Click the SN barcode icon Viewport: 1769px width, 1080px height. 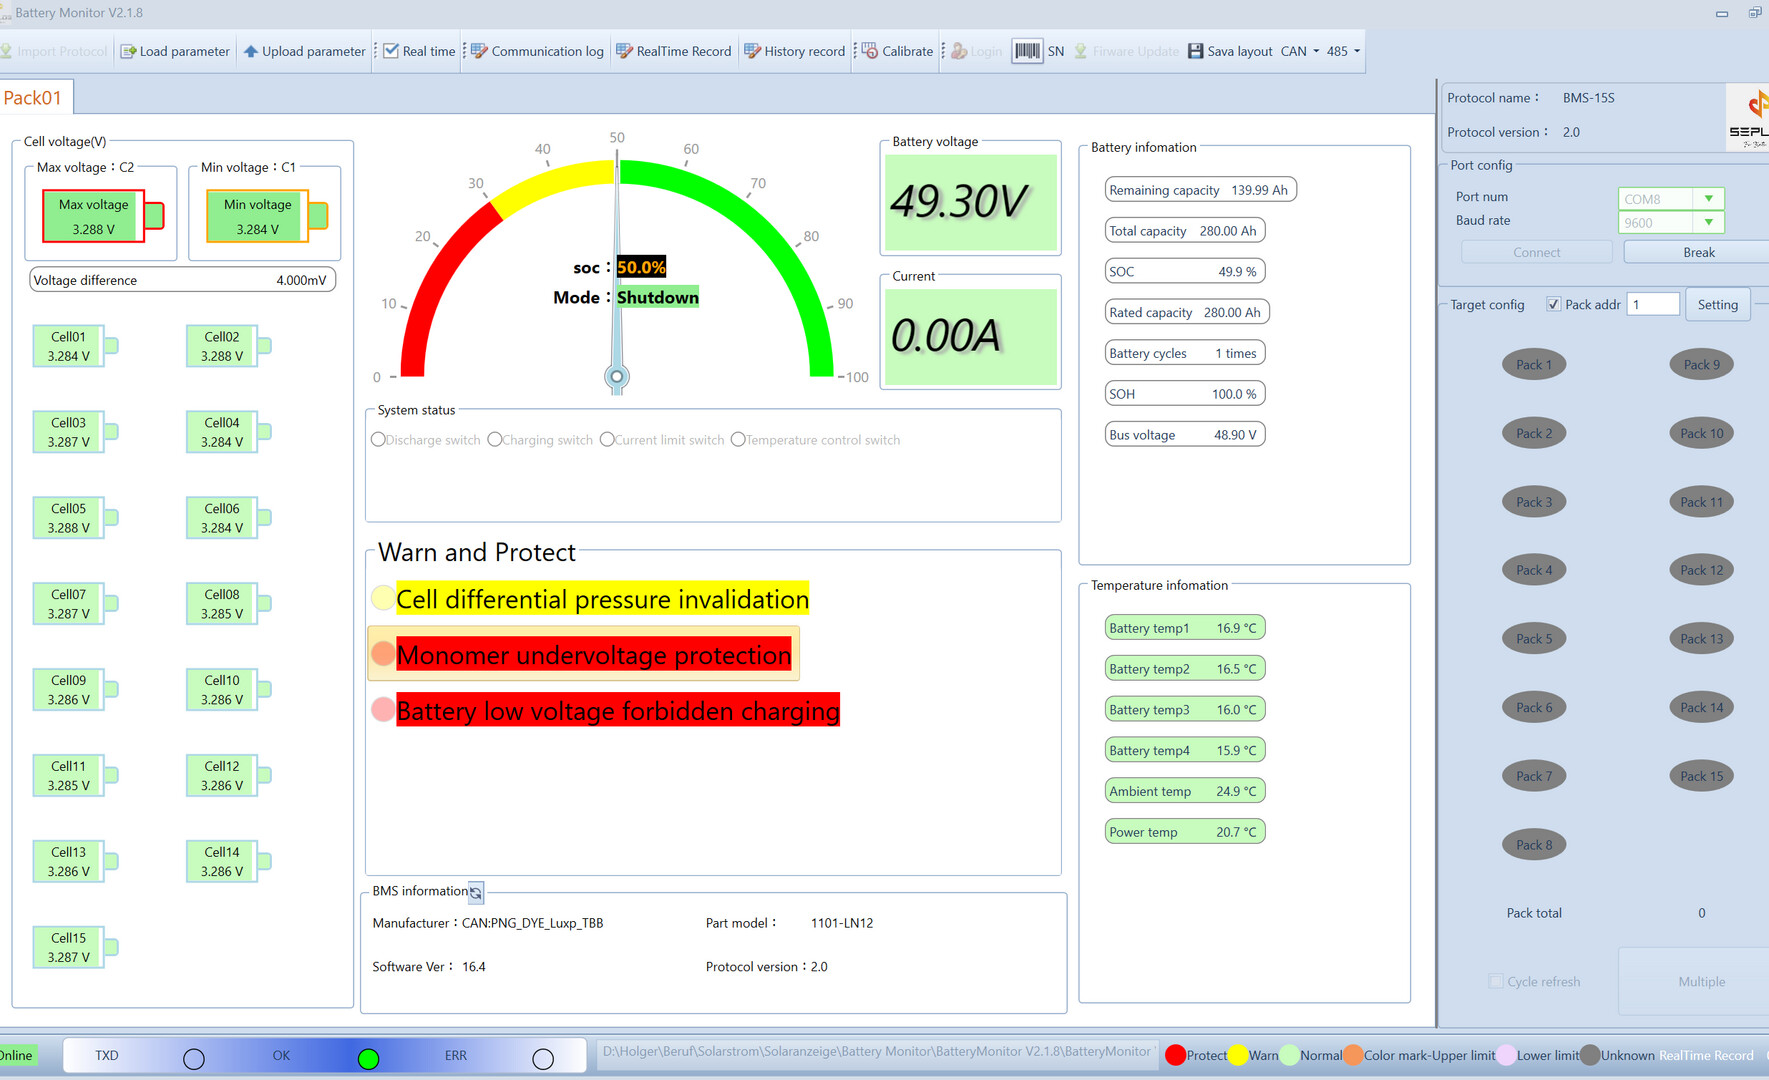(1027, 51)
